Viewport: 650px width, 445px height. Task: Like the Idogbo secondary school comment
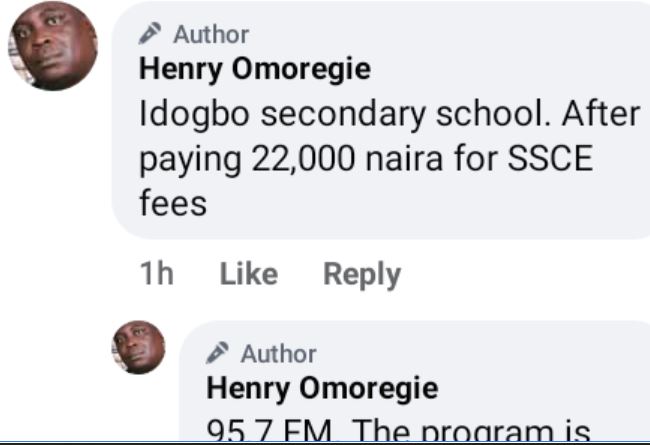coord(248,274)
